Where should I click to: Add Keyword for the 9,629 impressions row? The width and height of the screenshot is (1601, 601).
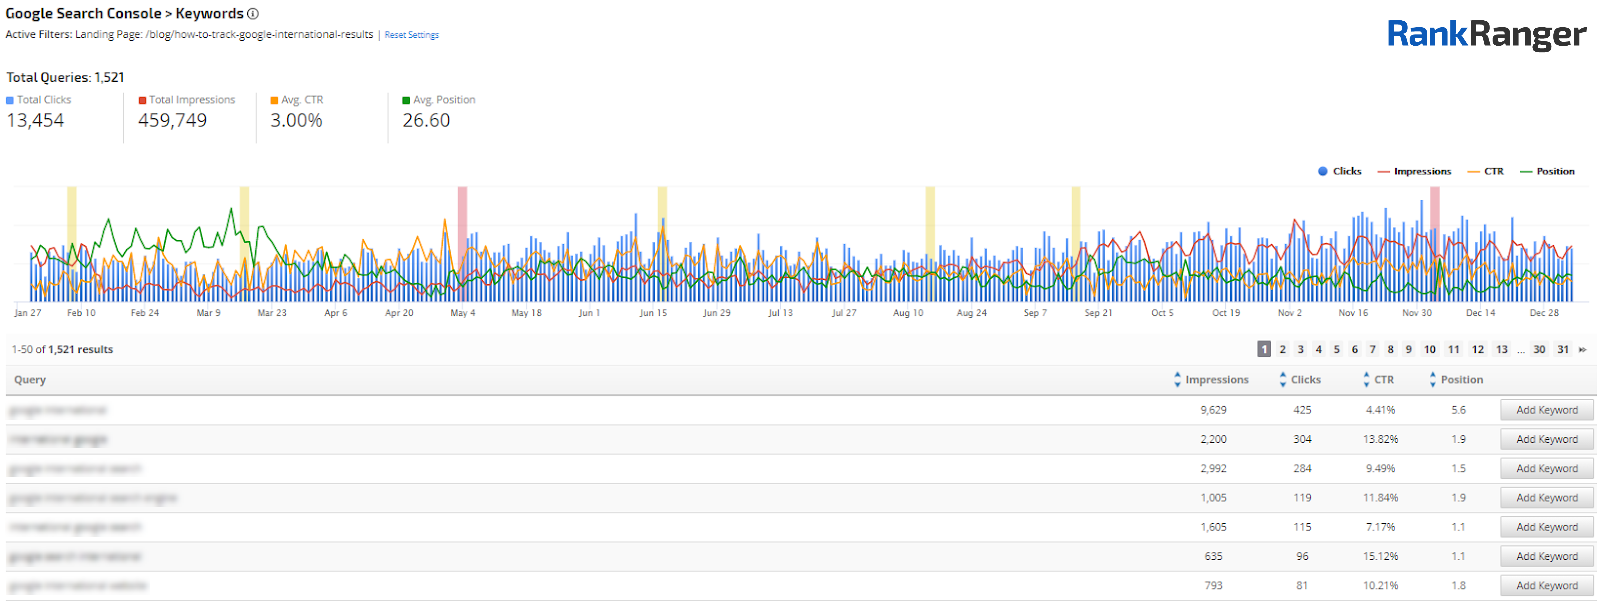1546,410
